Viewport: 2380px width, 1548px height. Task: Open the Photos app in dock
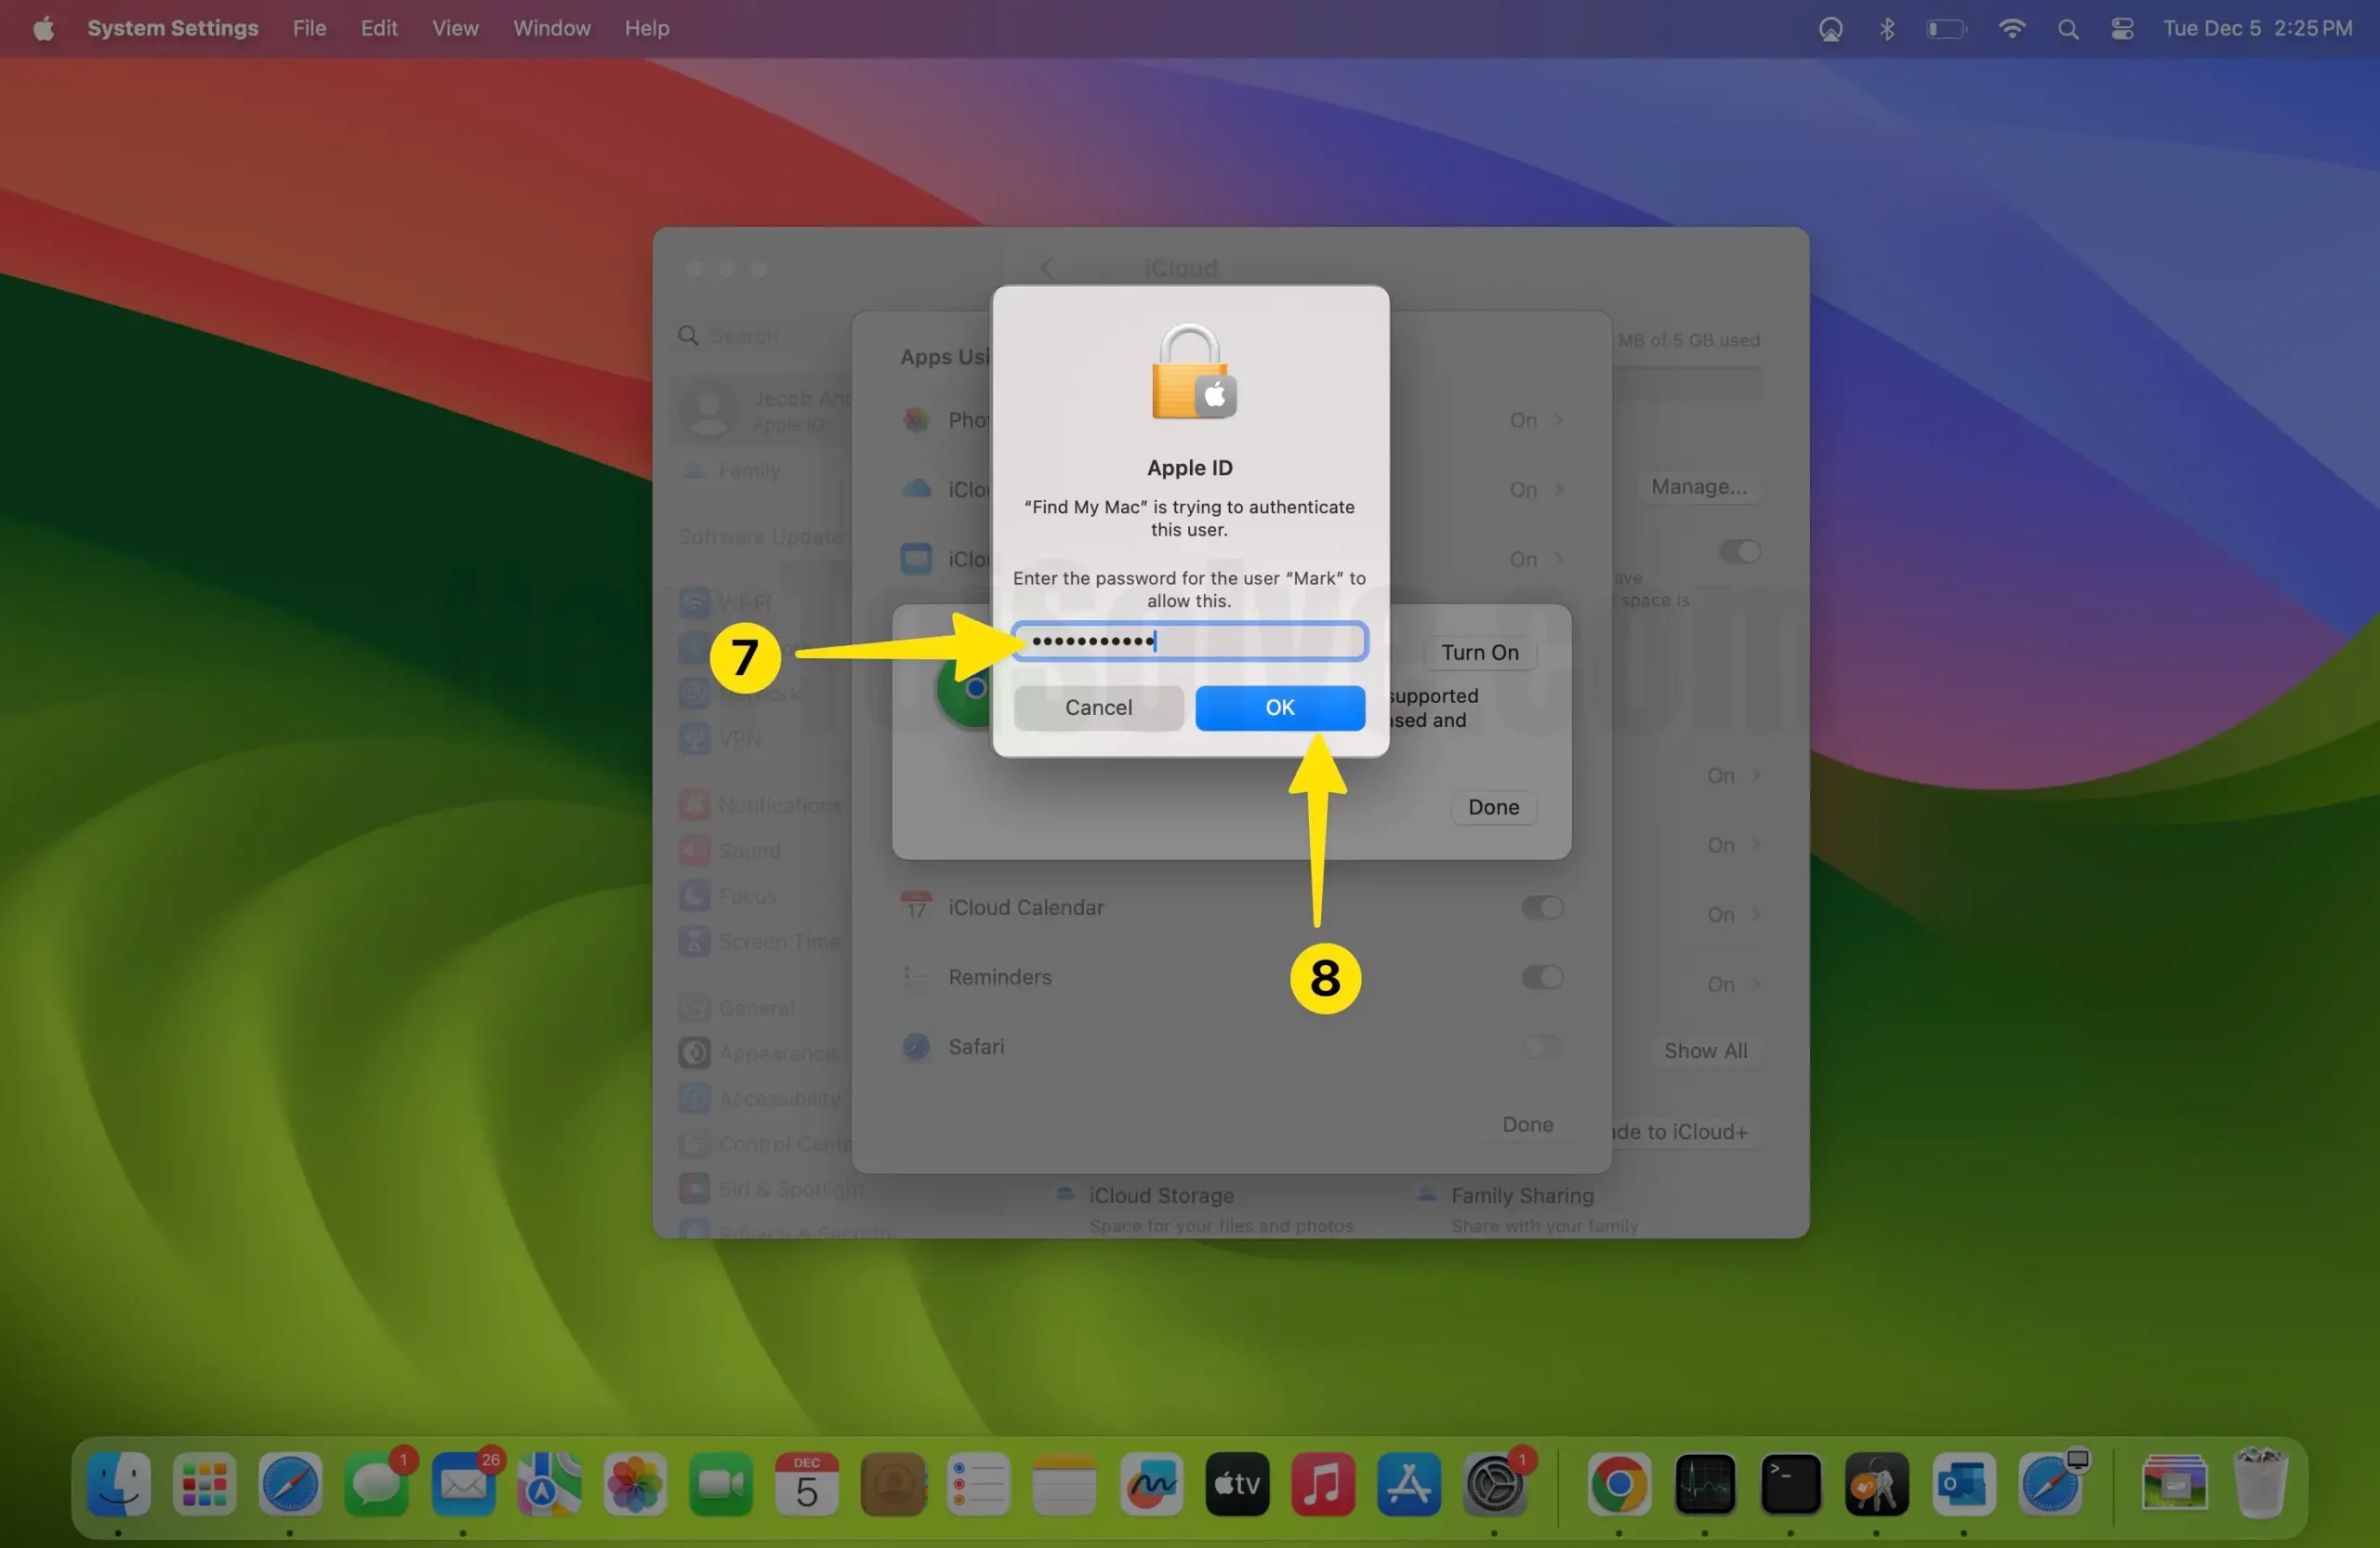pos(634,1484)
